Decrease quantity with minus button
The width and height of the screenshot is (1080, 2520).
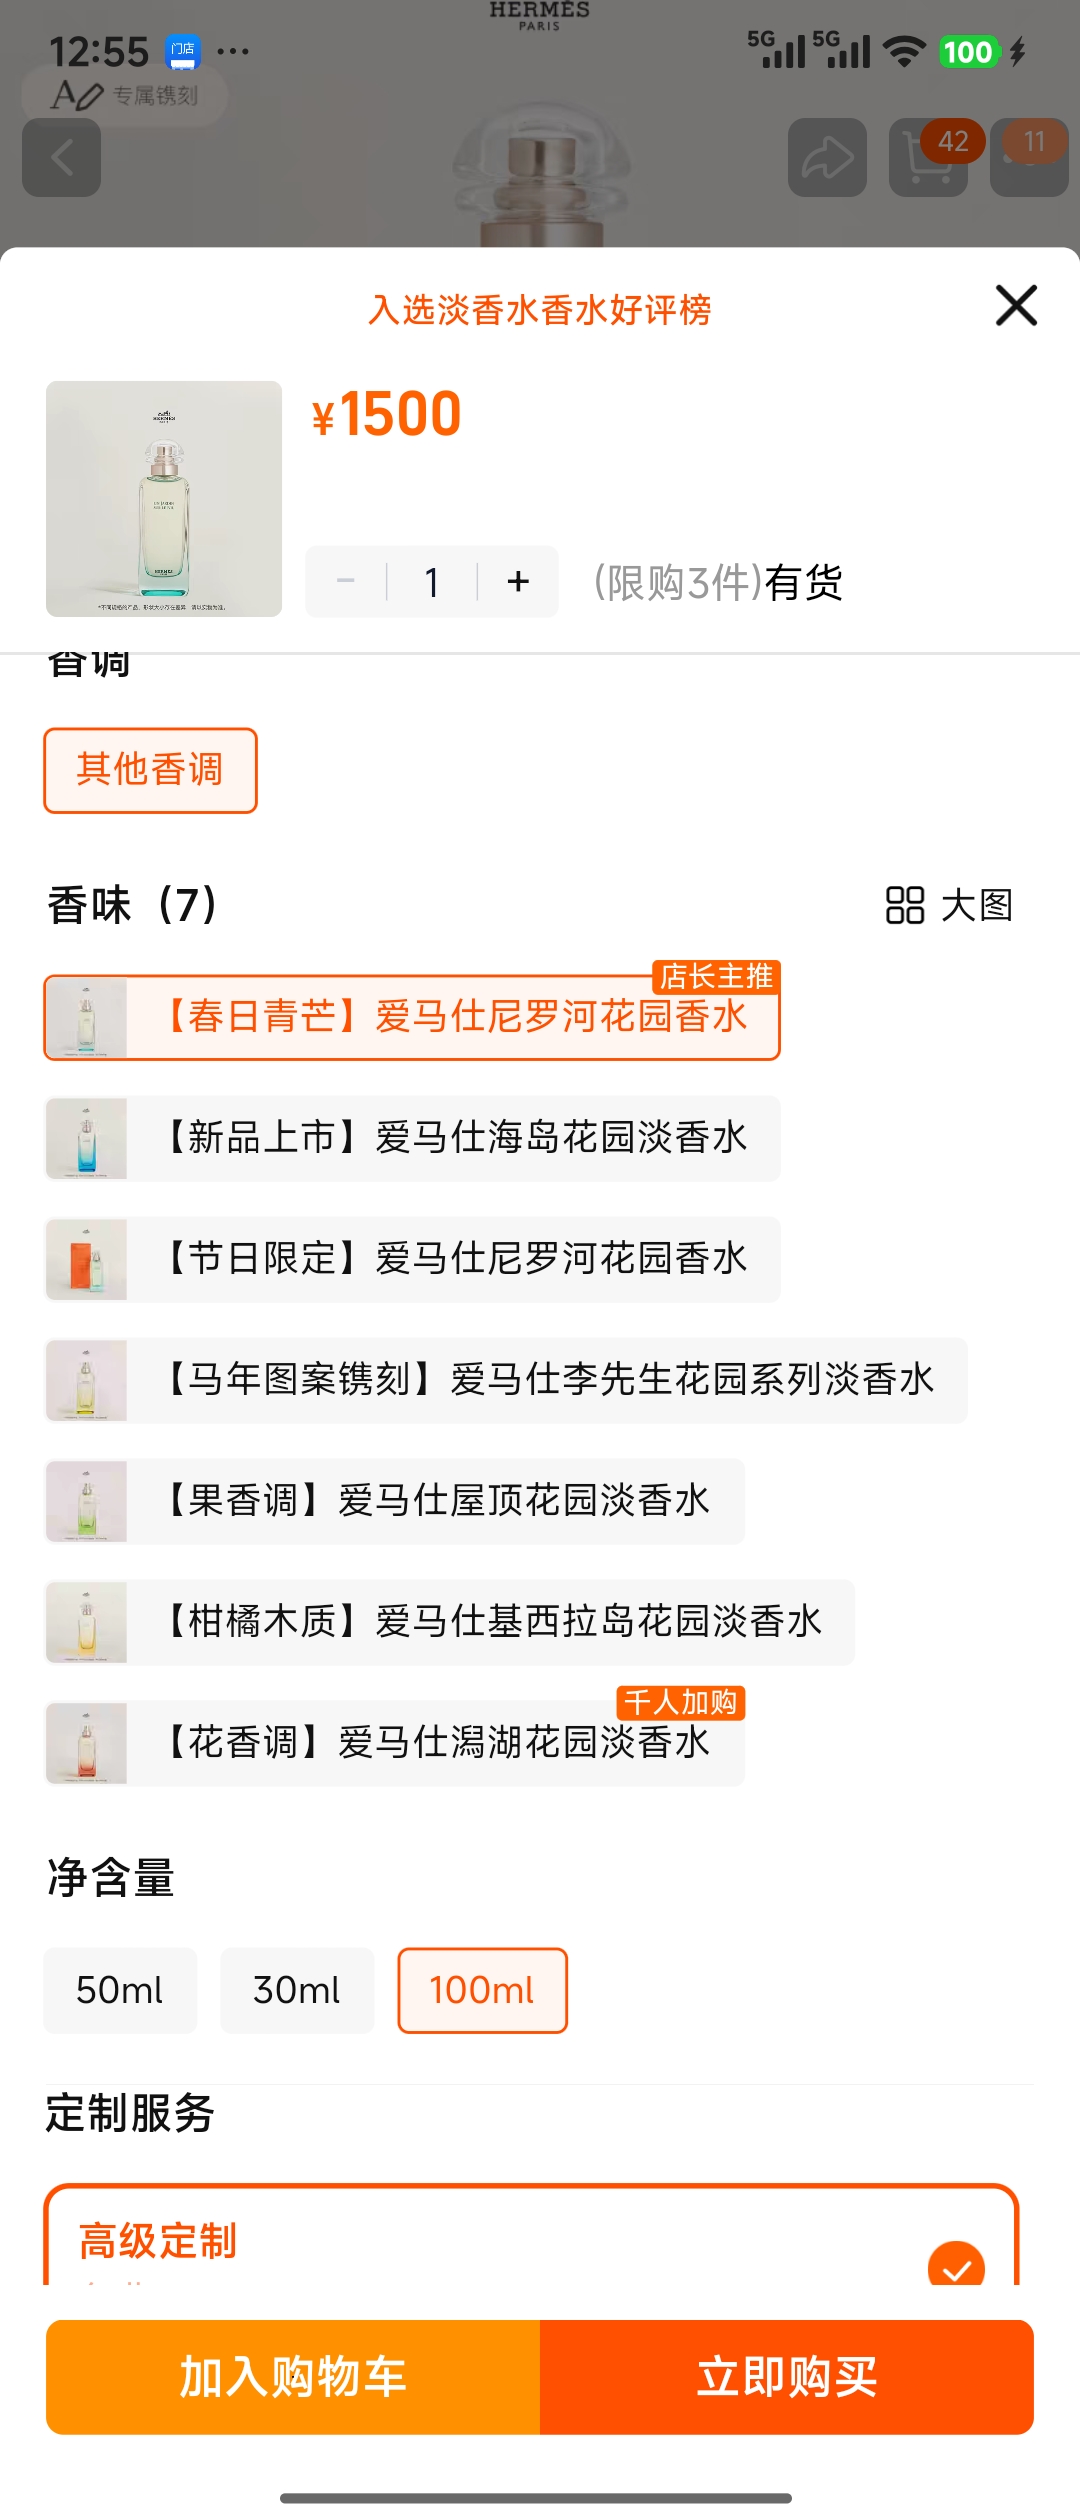(346, 582)
